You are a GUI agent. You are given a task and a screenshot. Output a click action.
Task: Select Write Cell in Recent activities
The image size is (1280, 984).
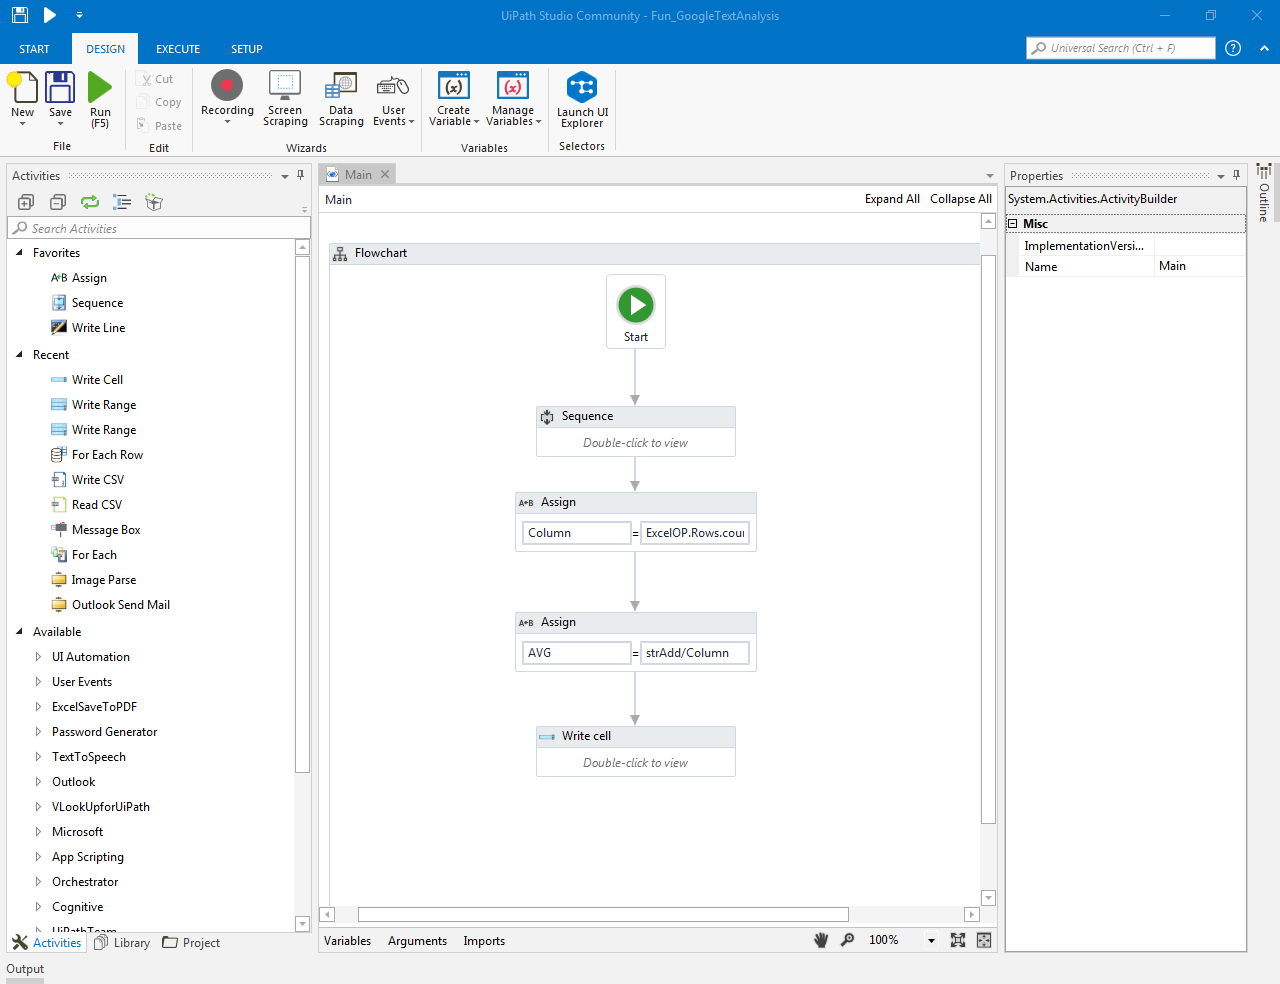(x=97, y=380)
